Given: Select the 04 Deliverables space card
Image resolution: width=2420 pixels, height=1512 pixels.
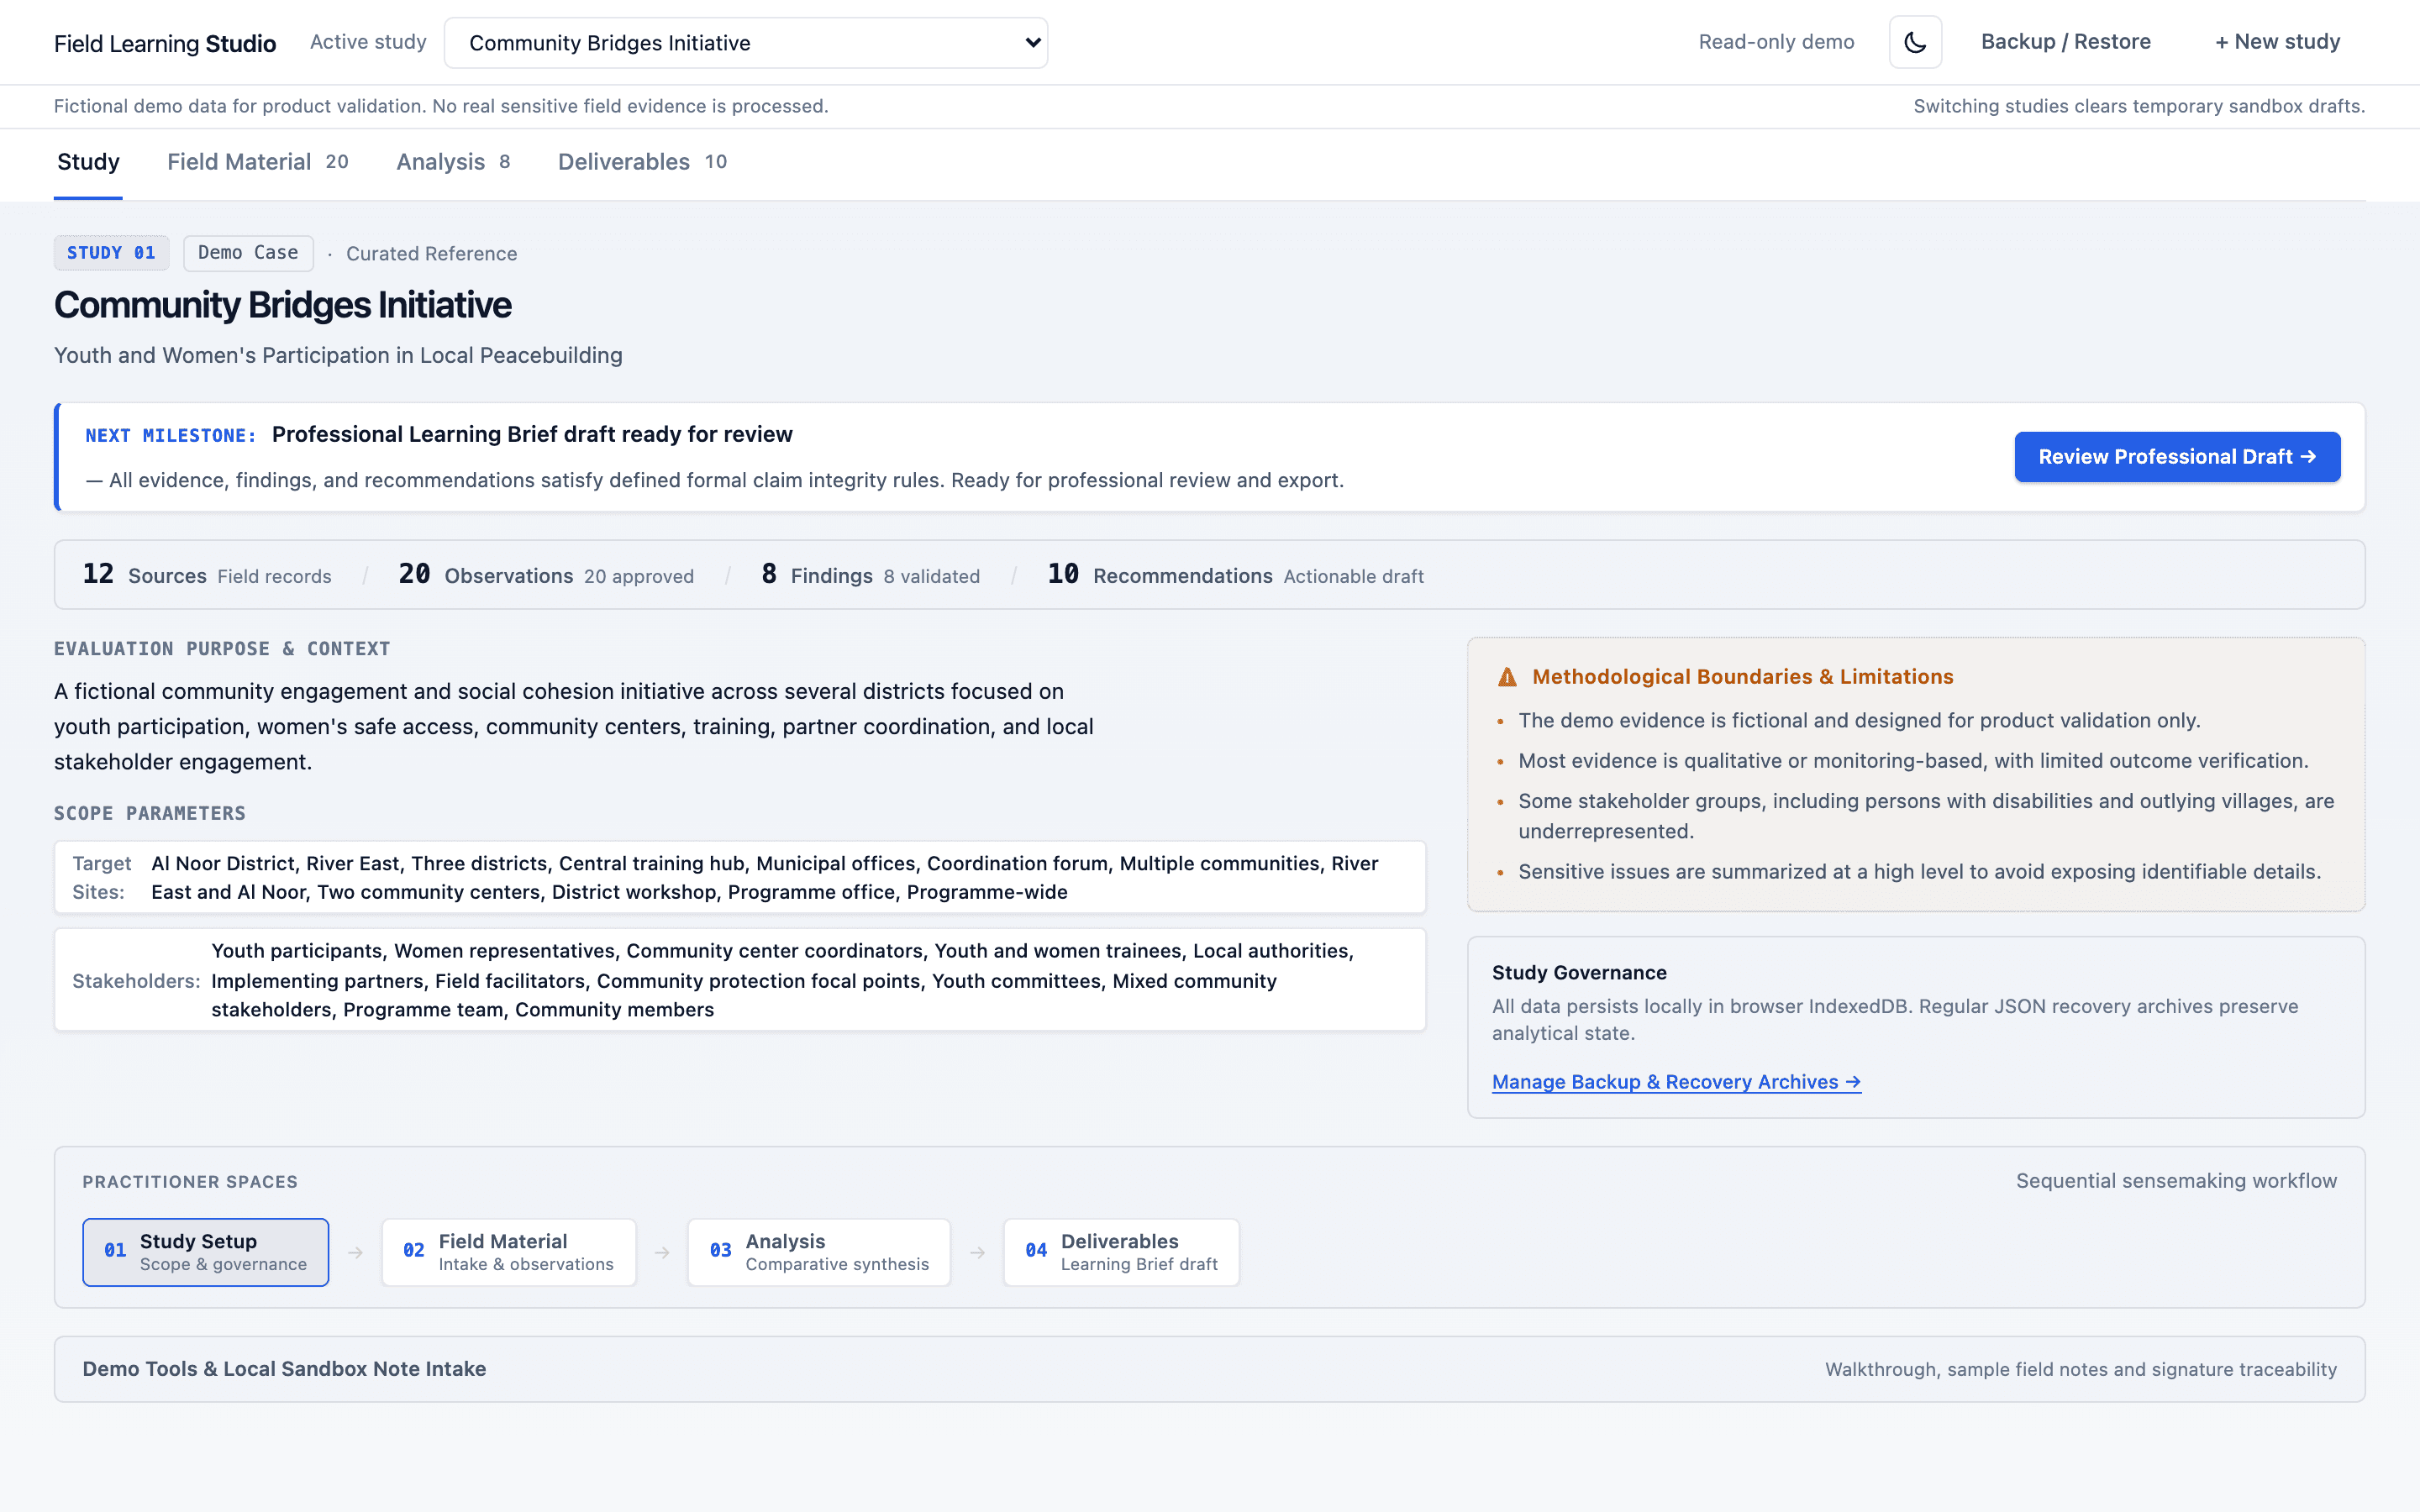Looking at the screenshot, I should [x=1121, y=1252].
